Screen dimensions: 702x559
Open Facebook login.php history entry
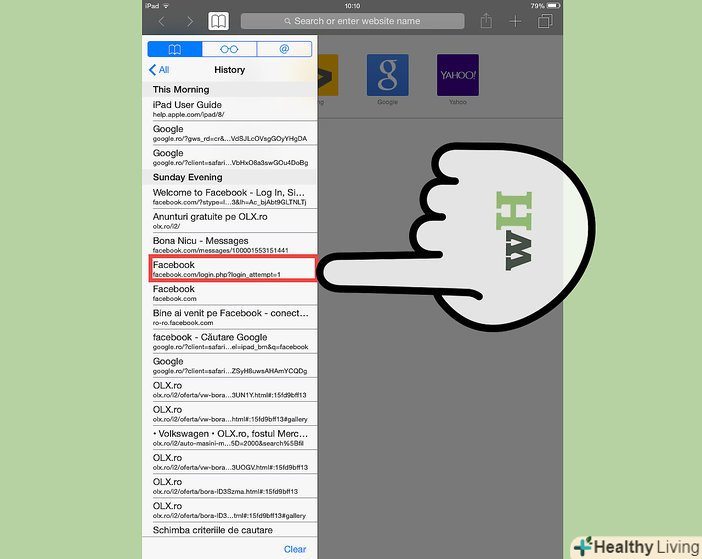coord(233,269)
